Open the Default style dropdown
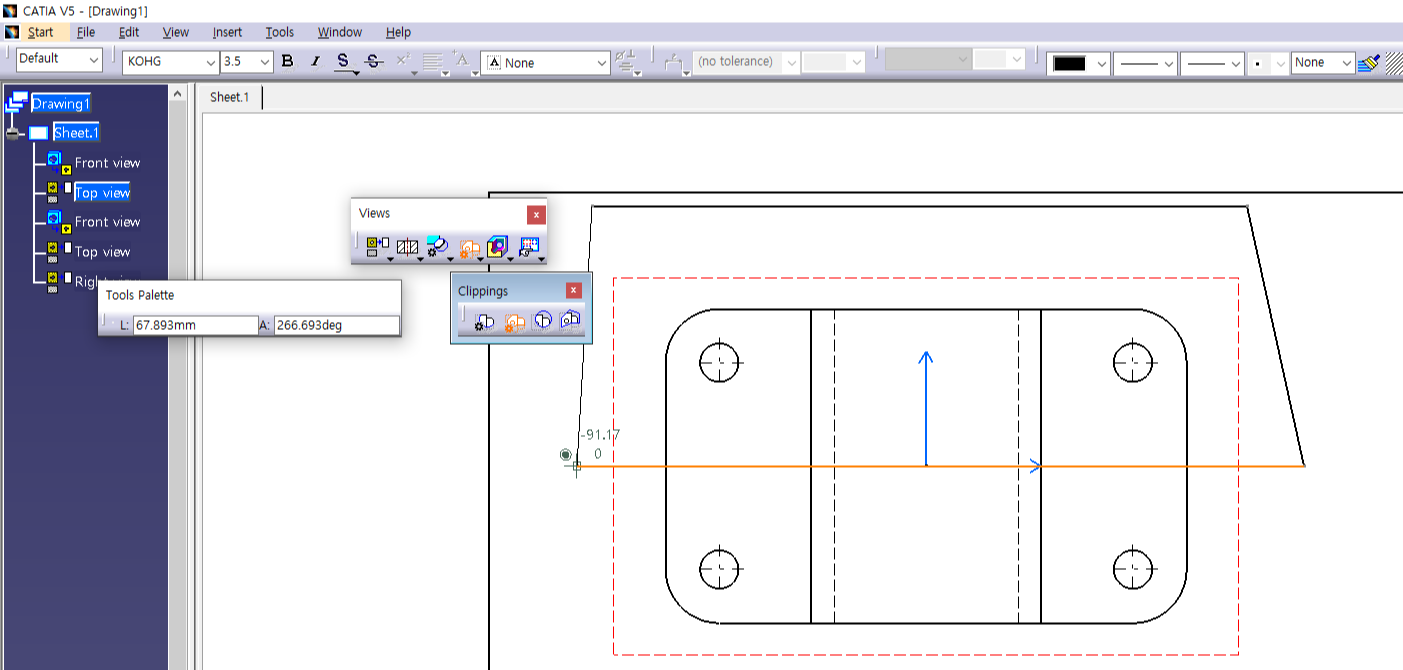The width and height of the screenshot is (1403, 670). (59, 59)
